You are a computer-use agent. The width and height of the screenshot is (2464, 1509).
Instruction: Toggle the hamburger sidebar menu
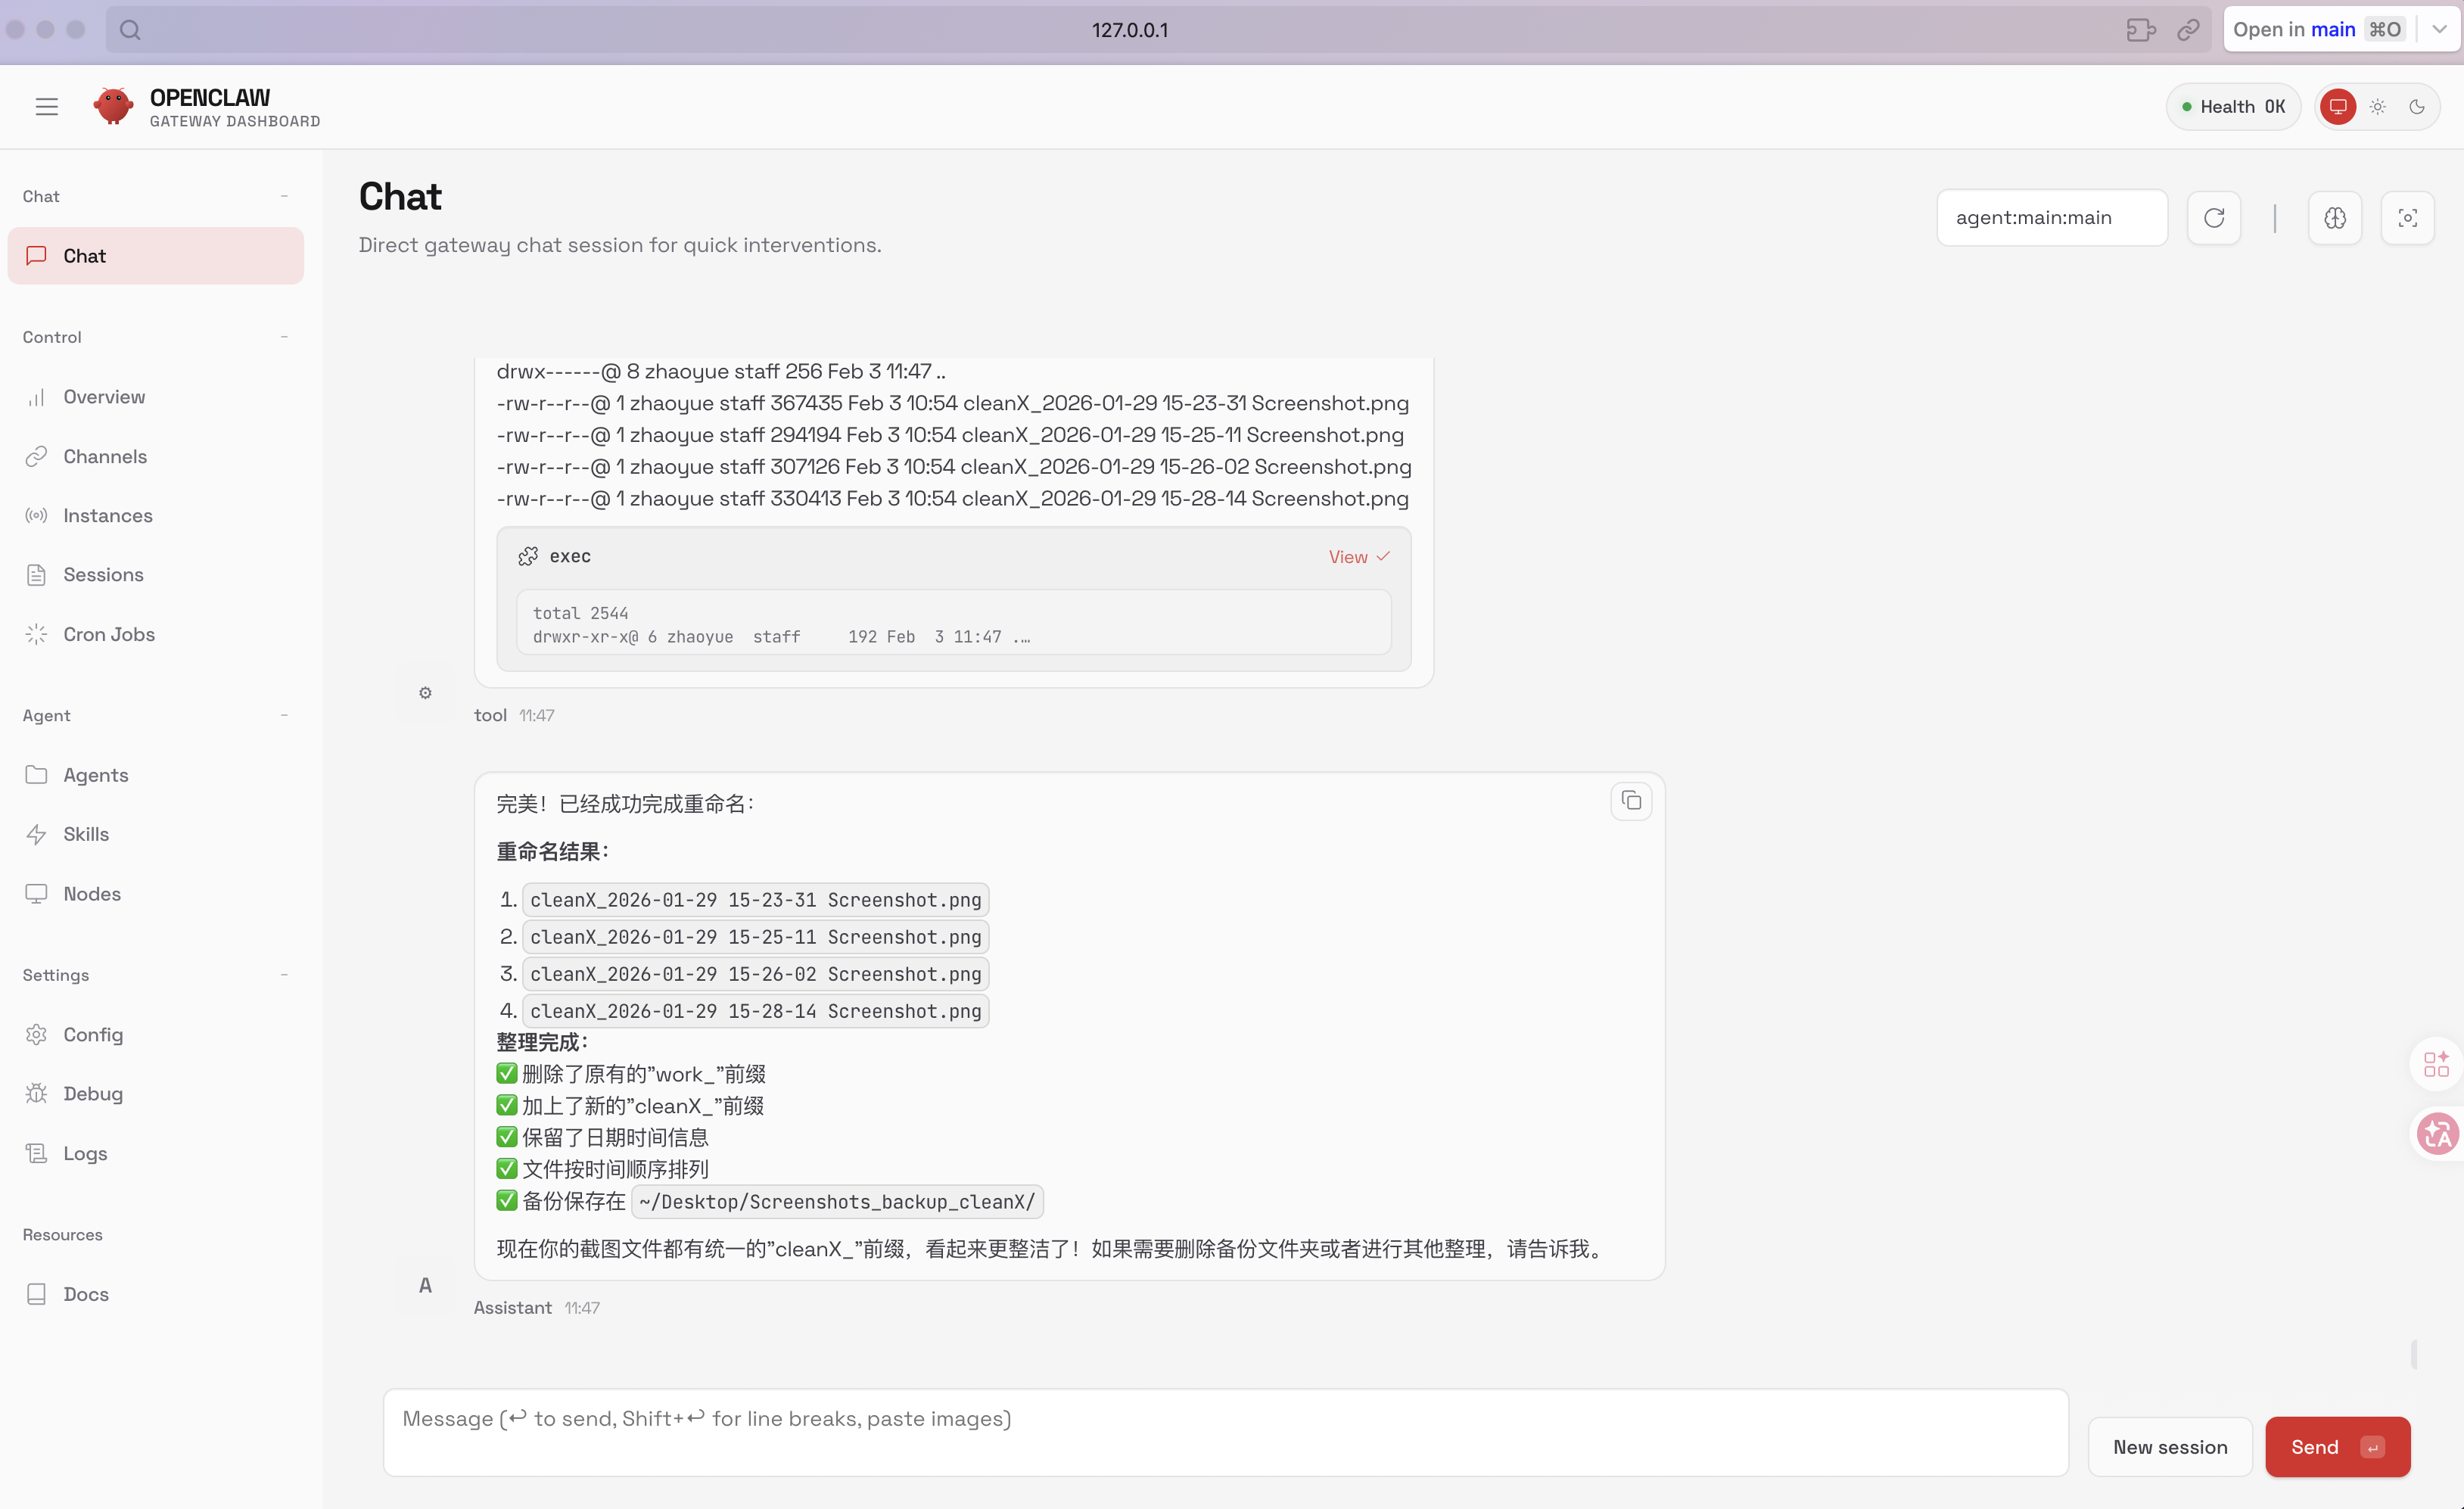[46, 107]
